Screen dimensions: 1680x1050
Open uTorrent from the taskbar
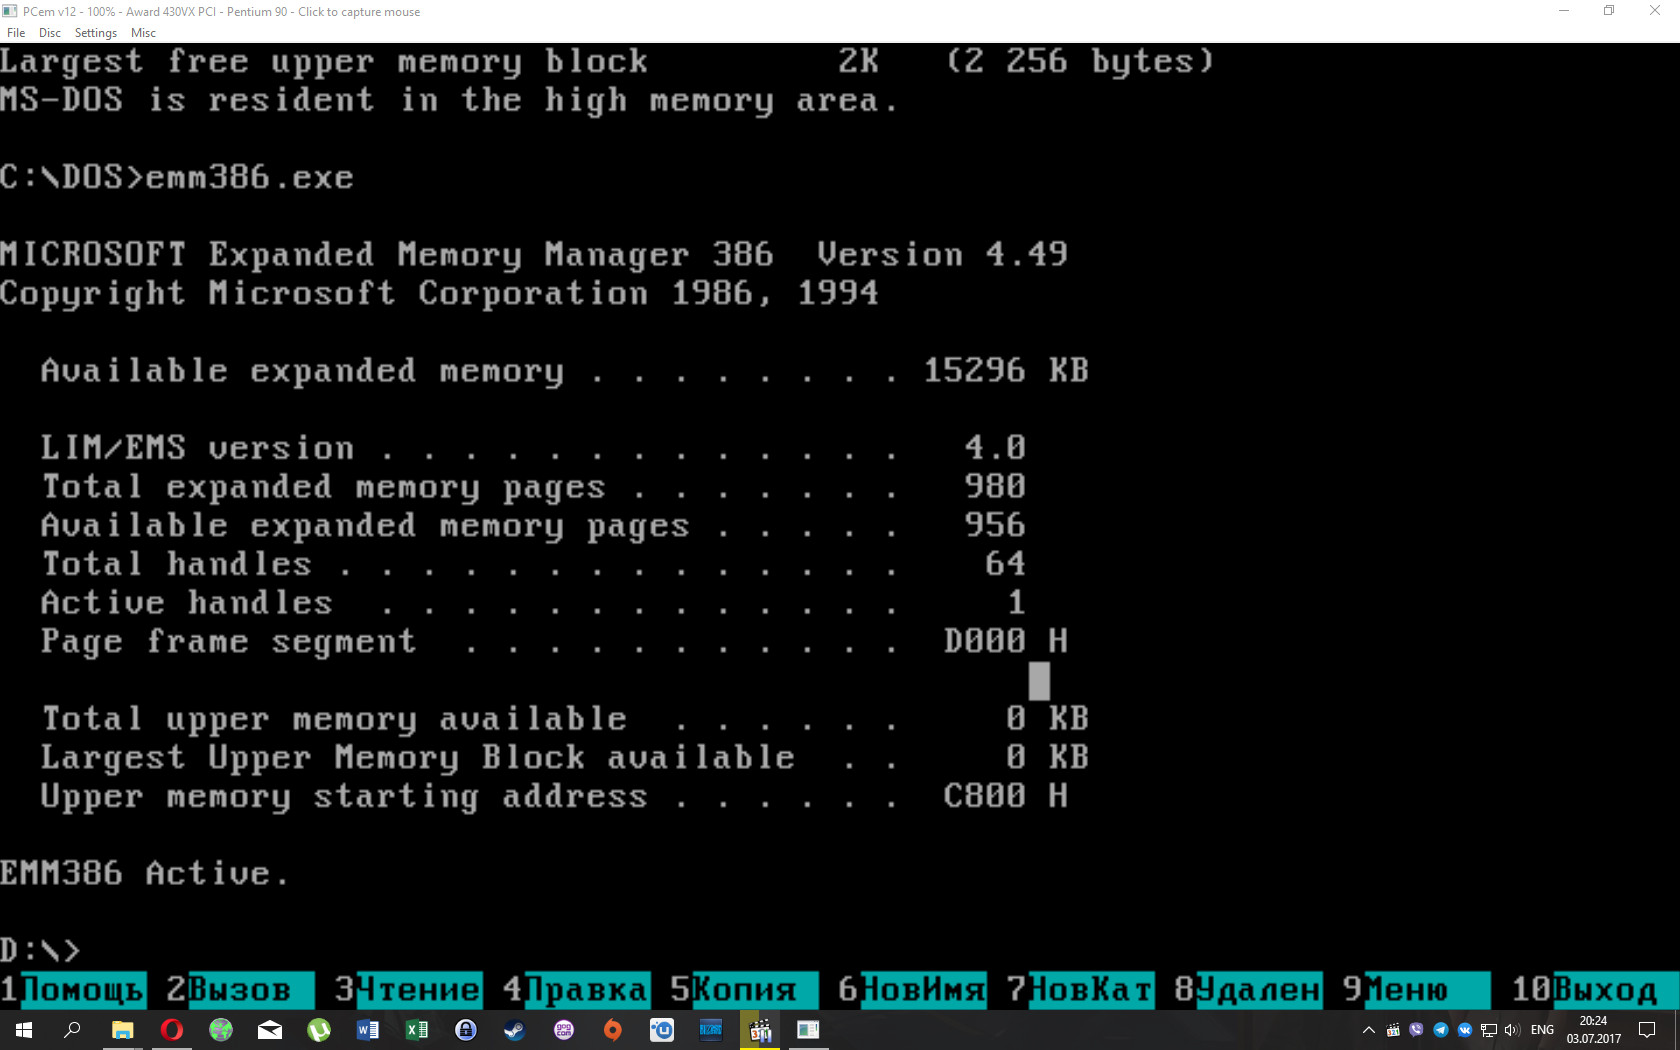pyautogui.click(x=318, y=1030)
